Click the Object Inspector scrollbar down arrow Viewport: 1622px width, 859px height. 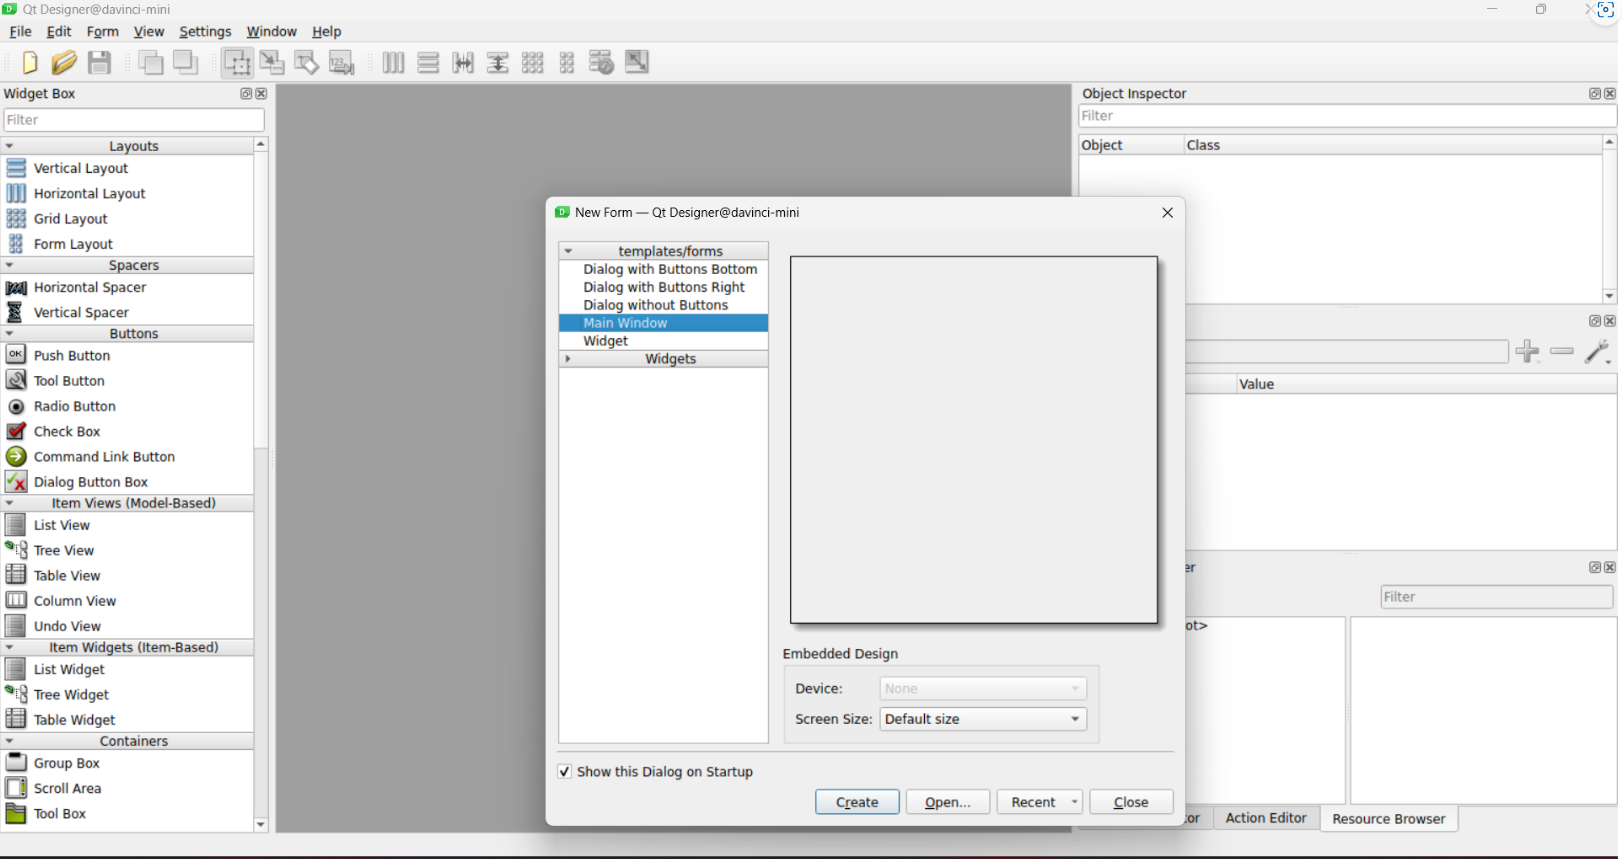click(x=1609, y=296)
